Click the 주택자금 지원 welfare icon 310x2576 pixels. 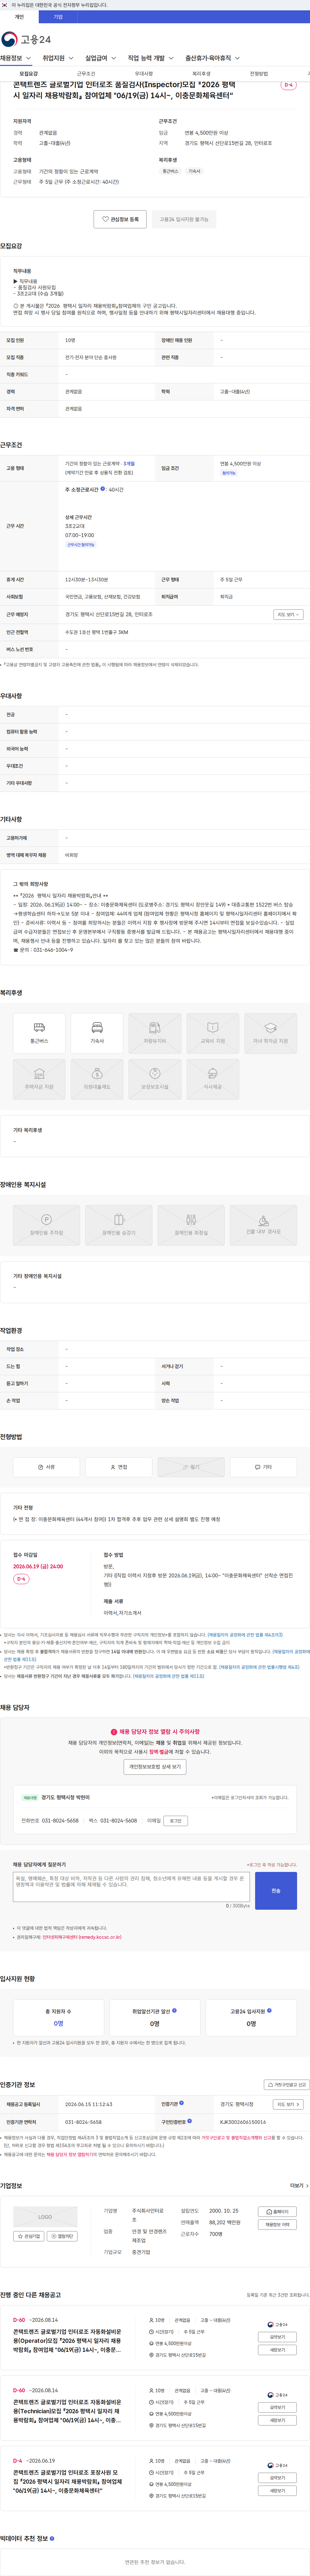[39, 1079]
